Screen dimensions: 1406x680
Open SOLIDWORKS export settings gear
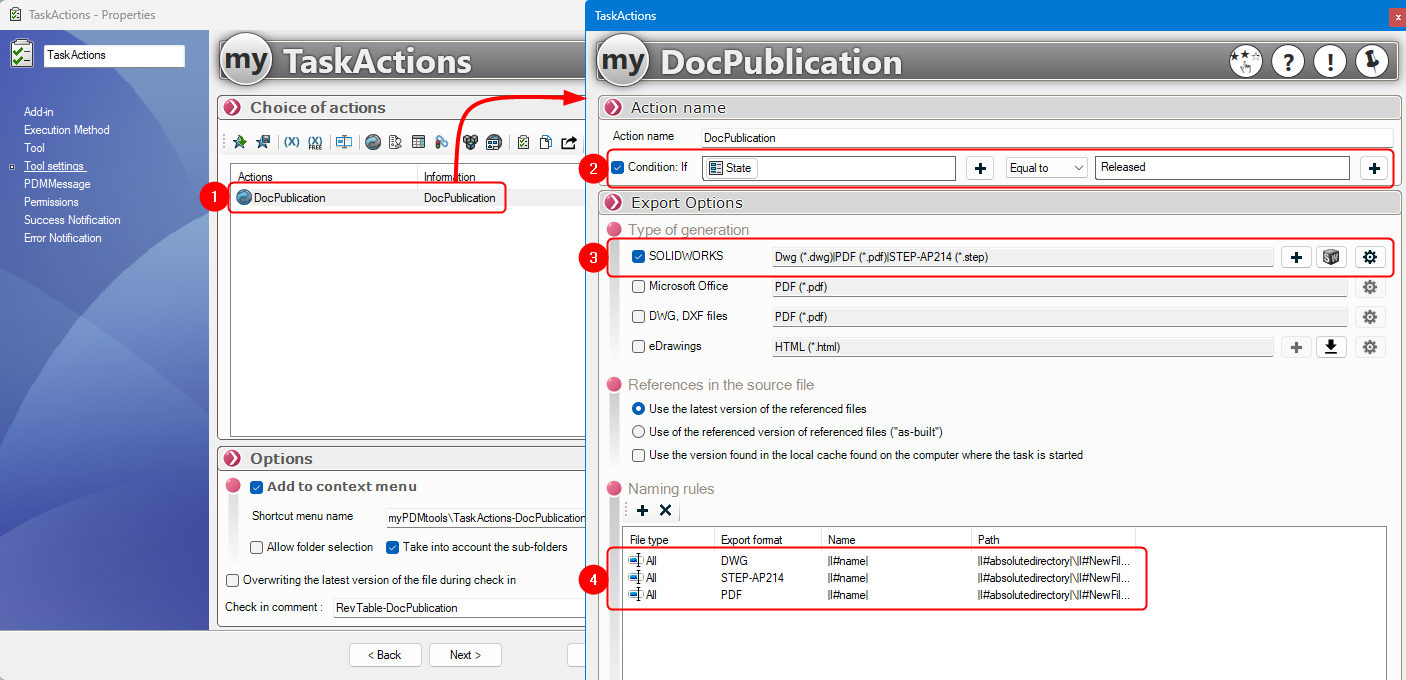pos(1370,257)
